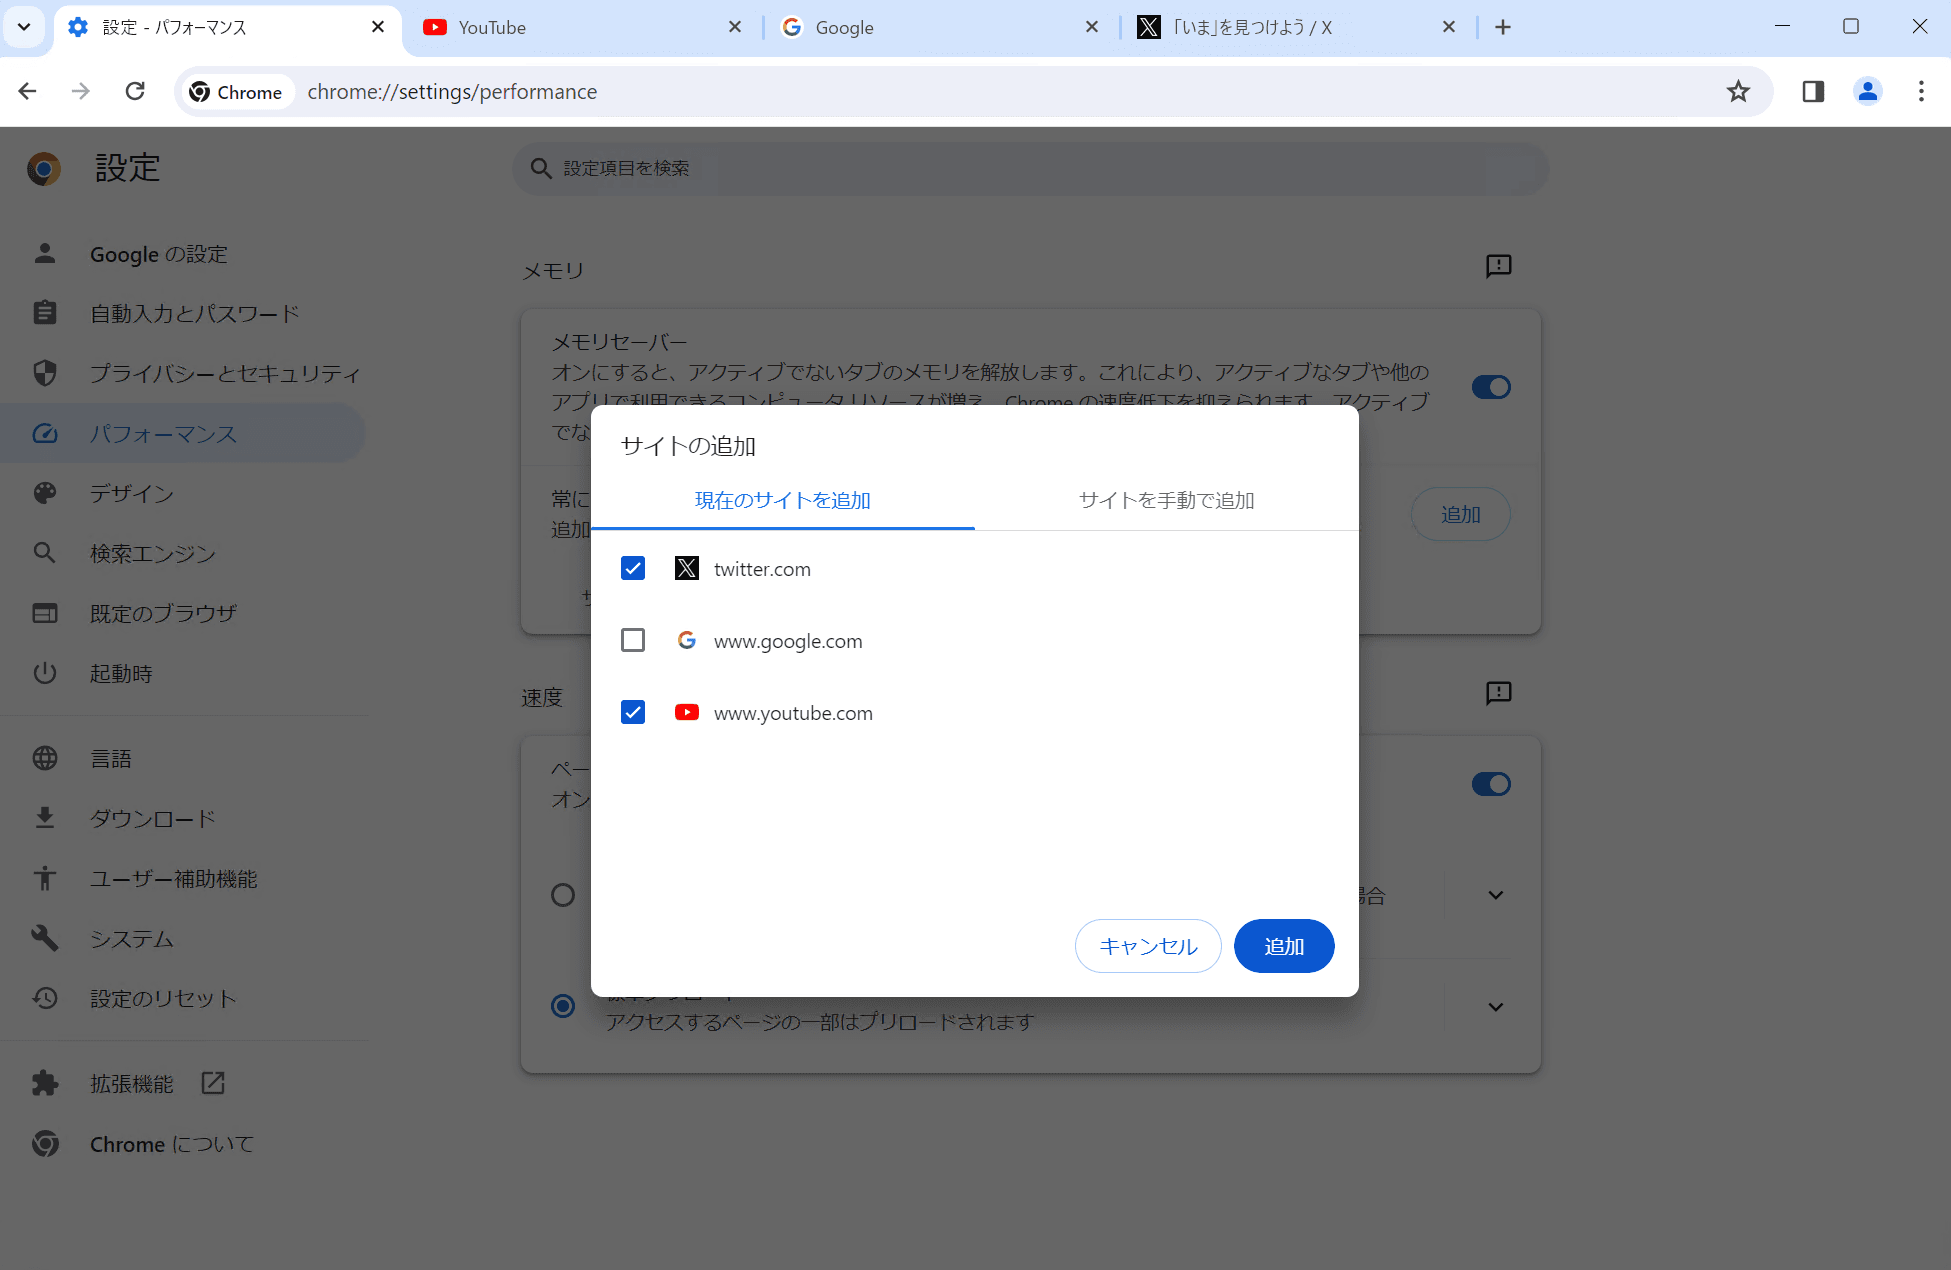The image size is (1951, 1270).
Task: Click the puzzle icon for 拡張機能
Action: (45, 1083)
